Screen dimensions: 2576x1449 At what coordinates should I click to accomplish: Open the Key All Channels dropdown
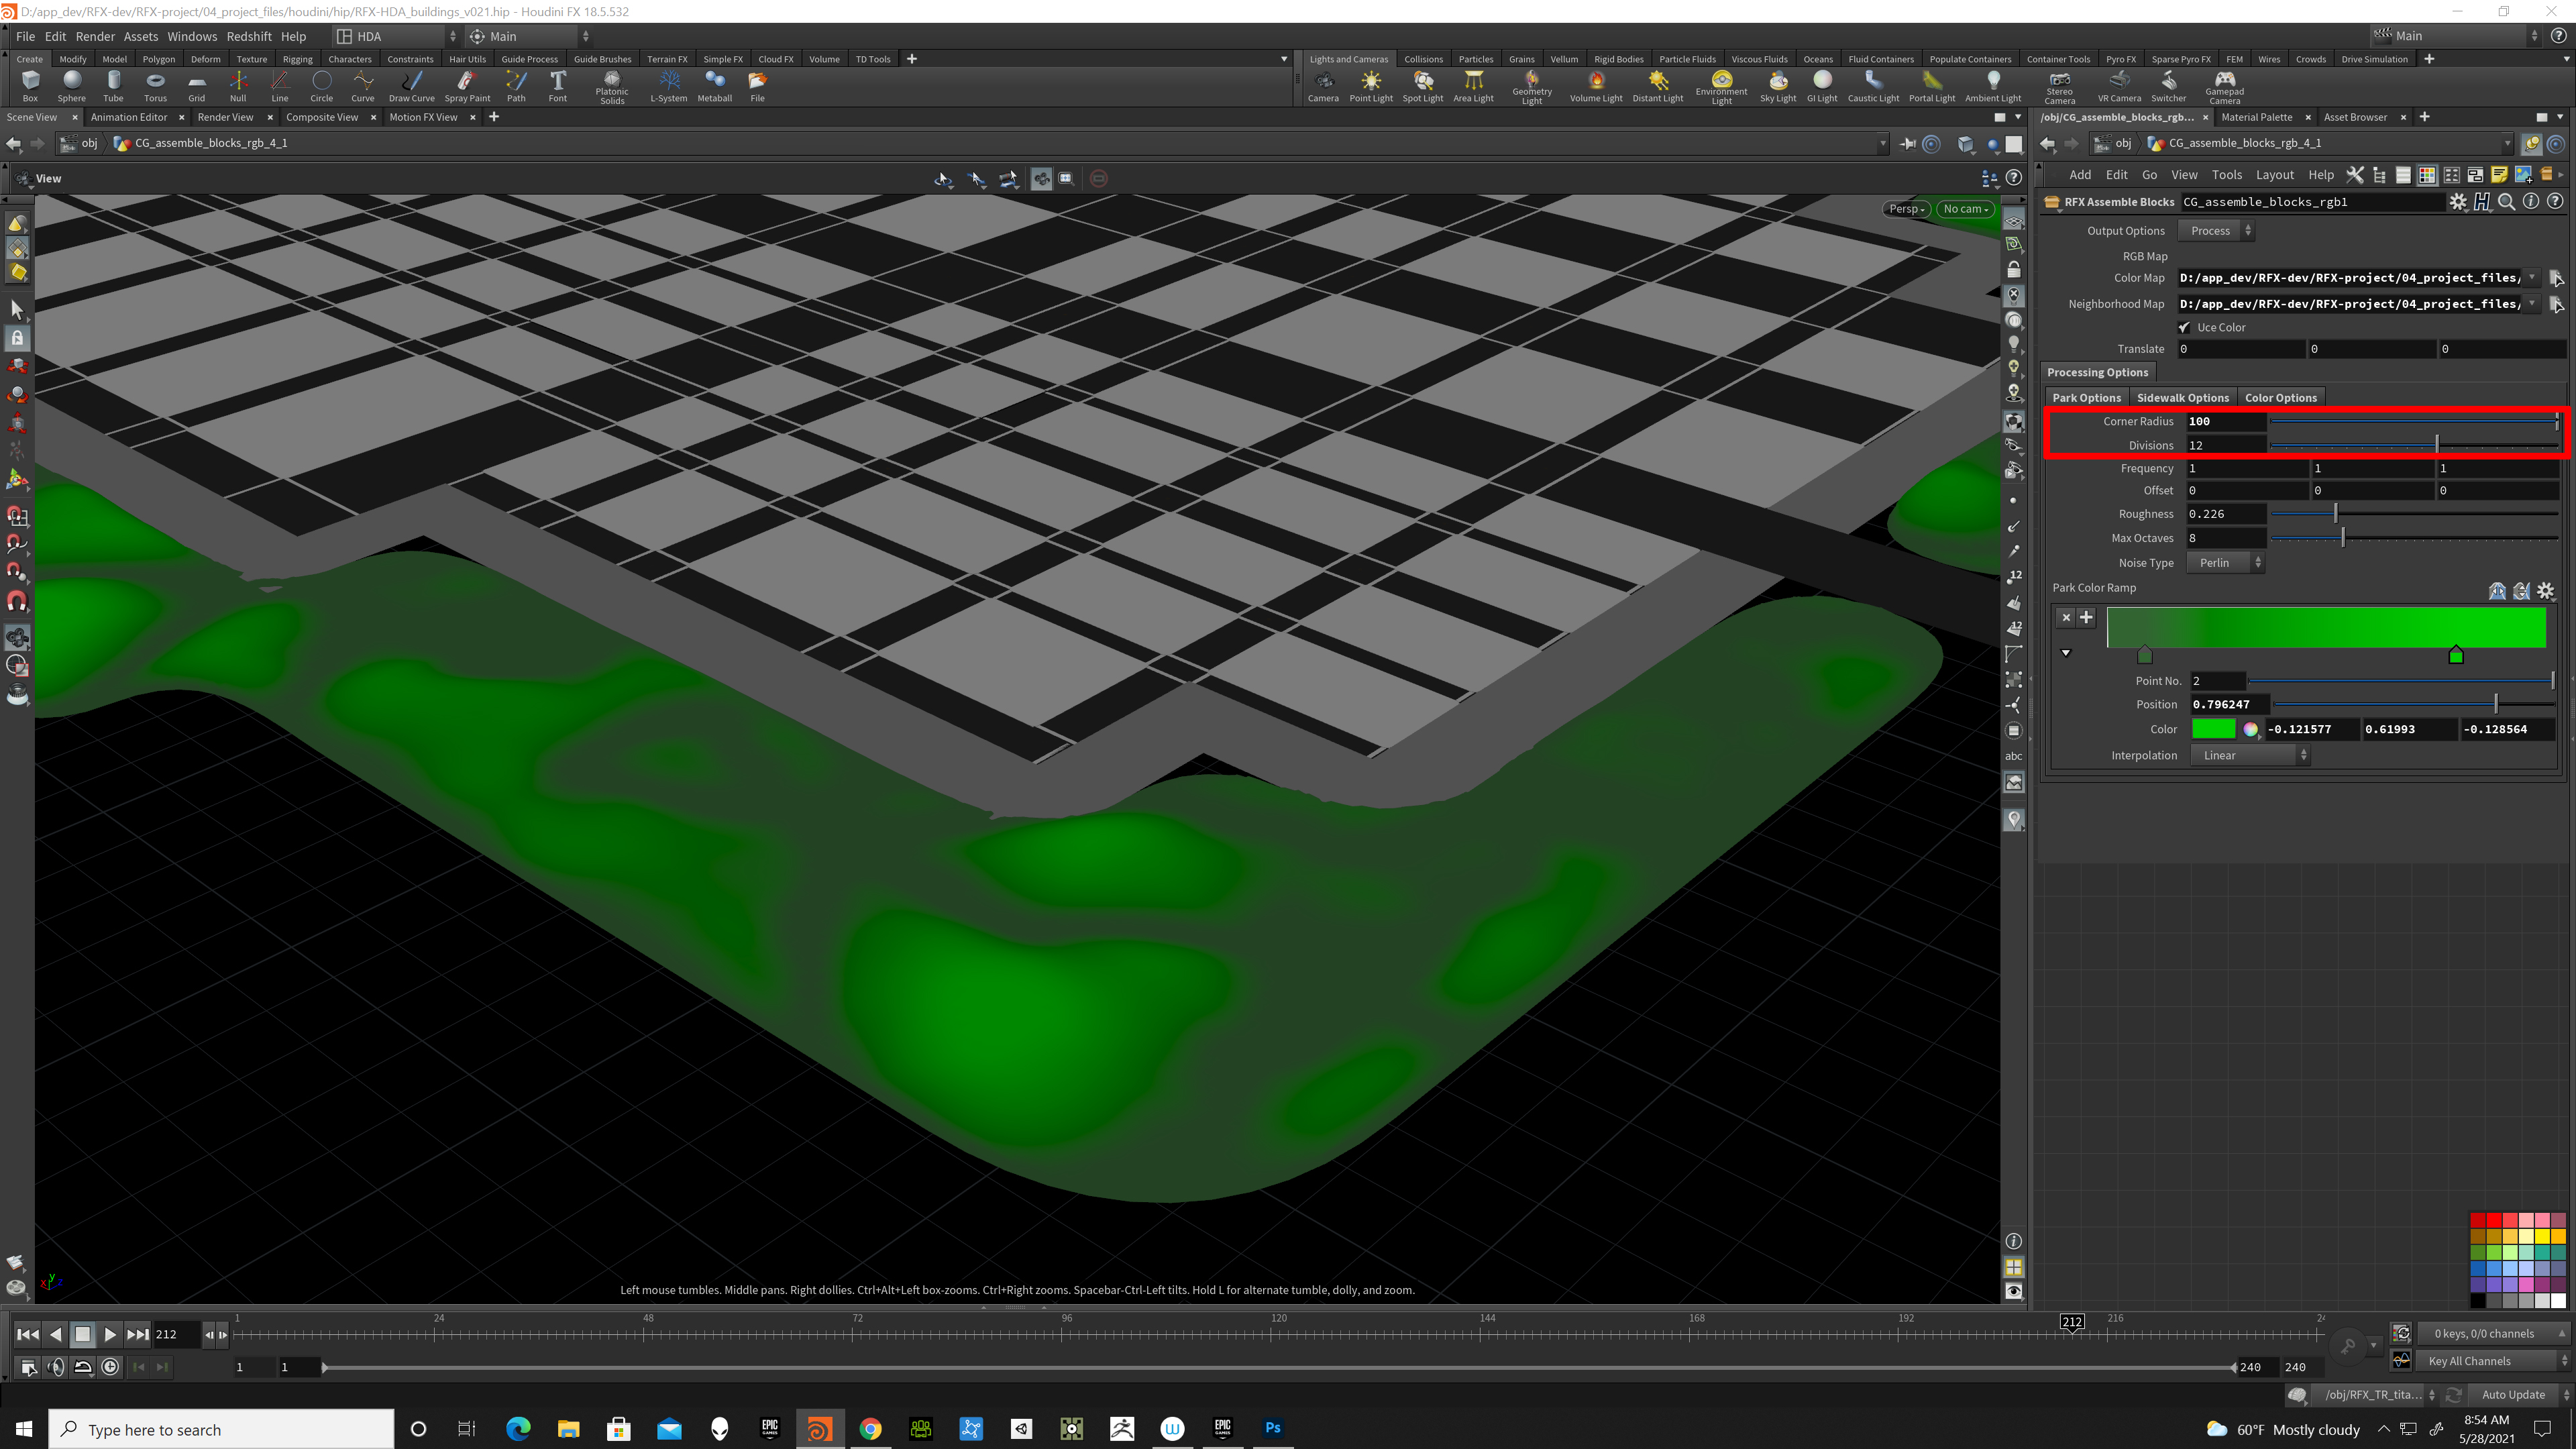click(2495, 1361)
